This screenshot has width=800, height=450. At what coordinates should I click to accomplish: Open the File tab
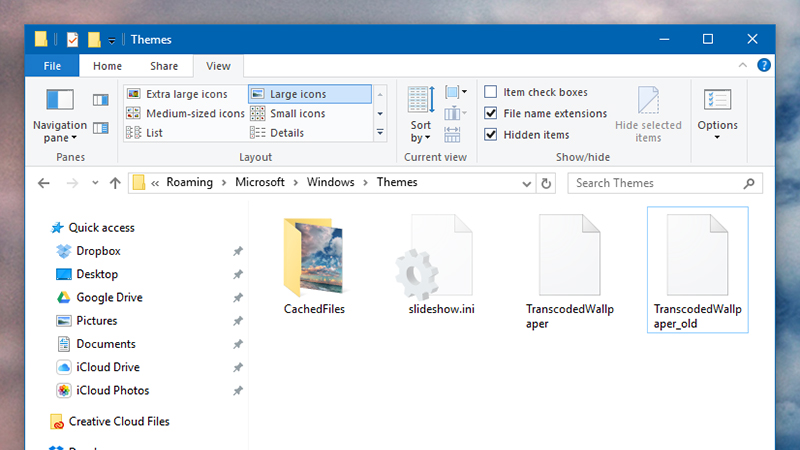[52, 66]
